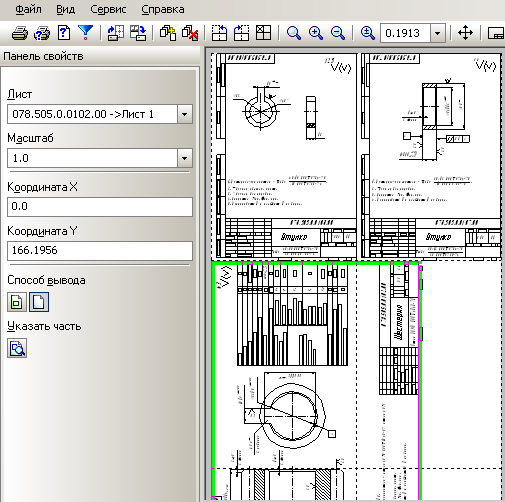Click the page grid with cross icon
This screenshot has width=505, height=502.
tap(263, 33)
